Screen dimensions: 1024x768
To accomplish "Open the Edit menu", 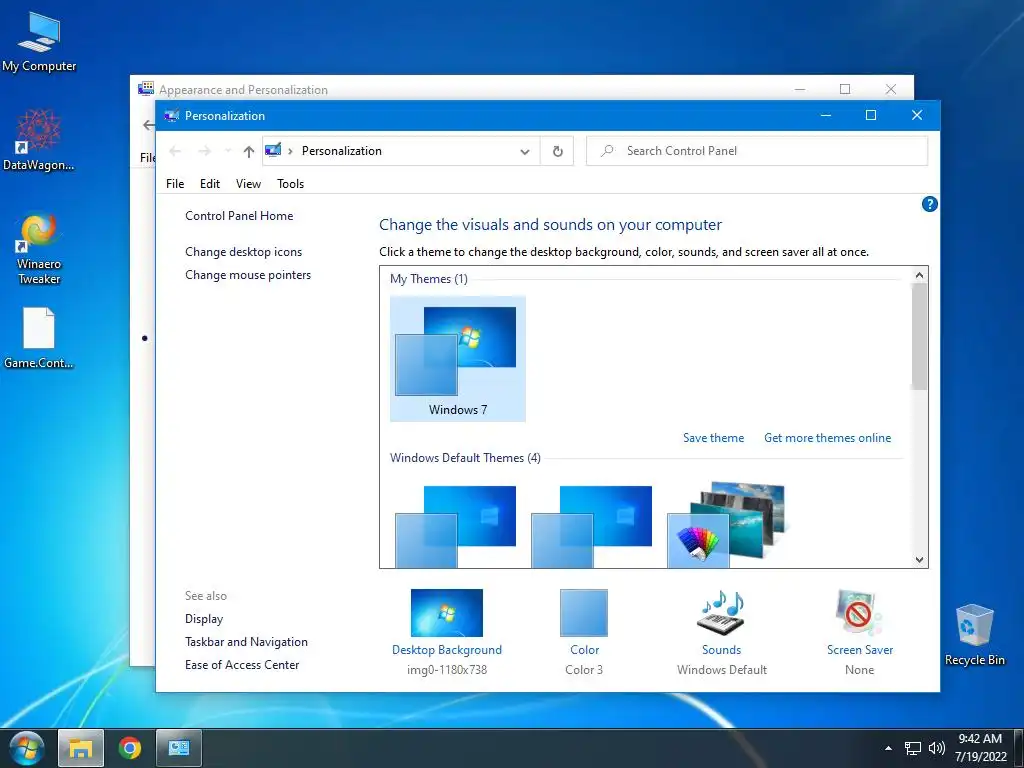I will pos(210,184).
